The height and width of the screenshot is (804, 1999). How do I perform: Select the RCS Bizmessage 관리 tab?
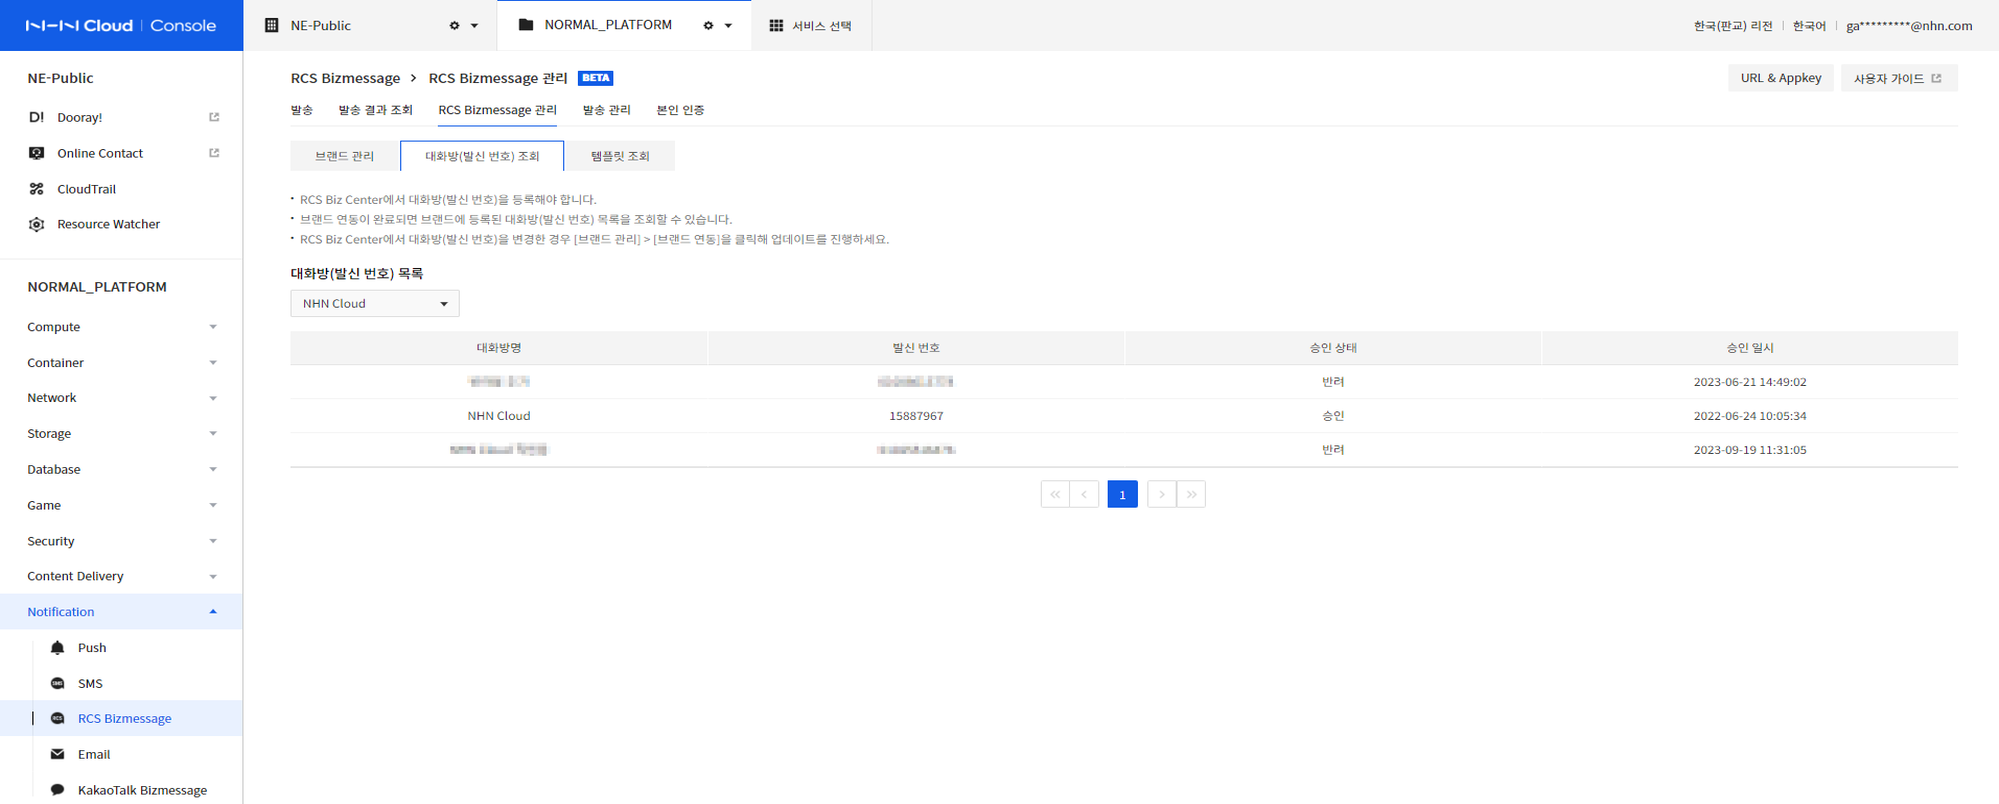coord(497,110)
